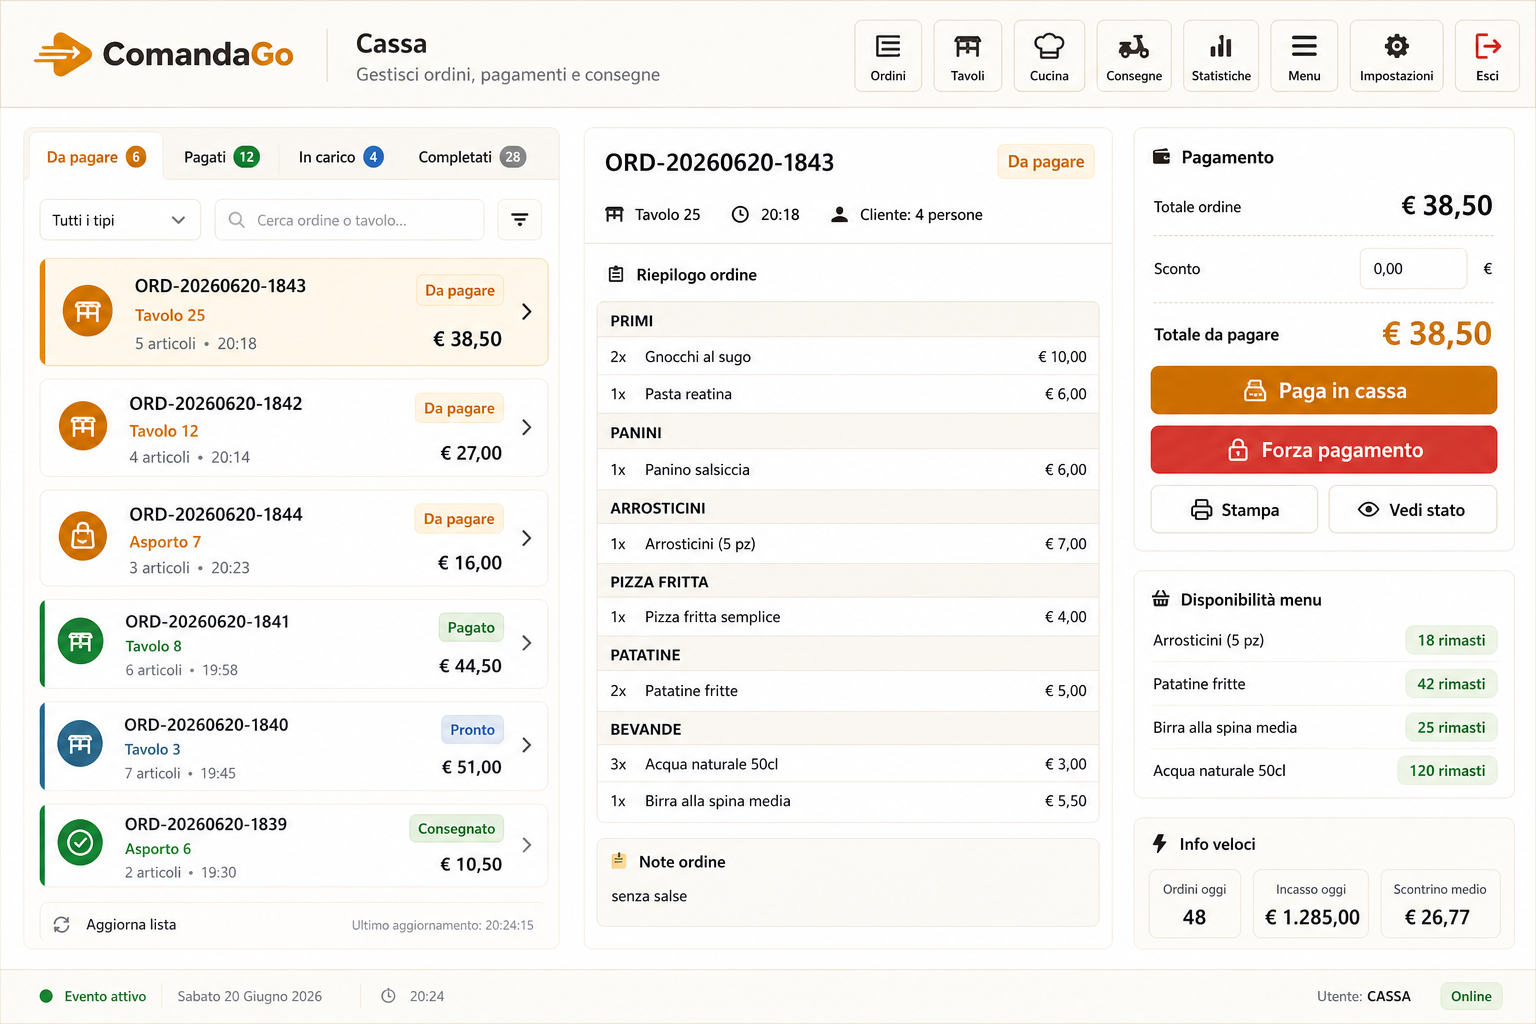Click the Online status badge

pos(1471,996)
